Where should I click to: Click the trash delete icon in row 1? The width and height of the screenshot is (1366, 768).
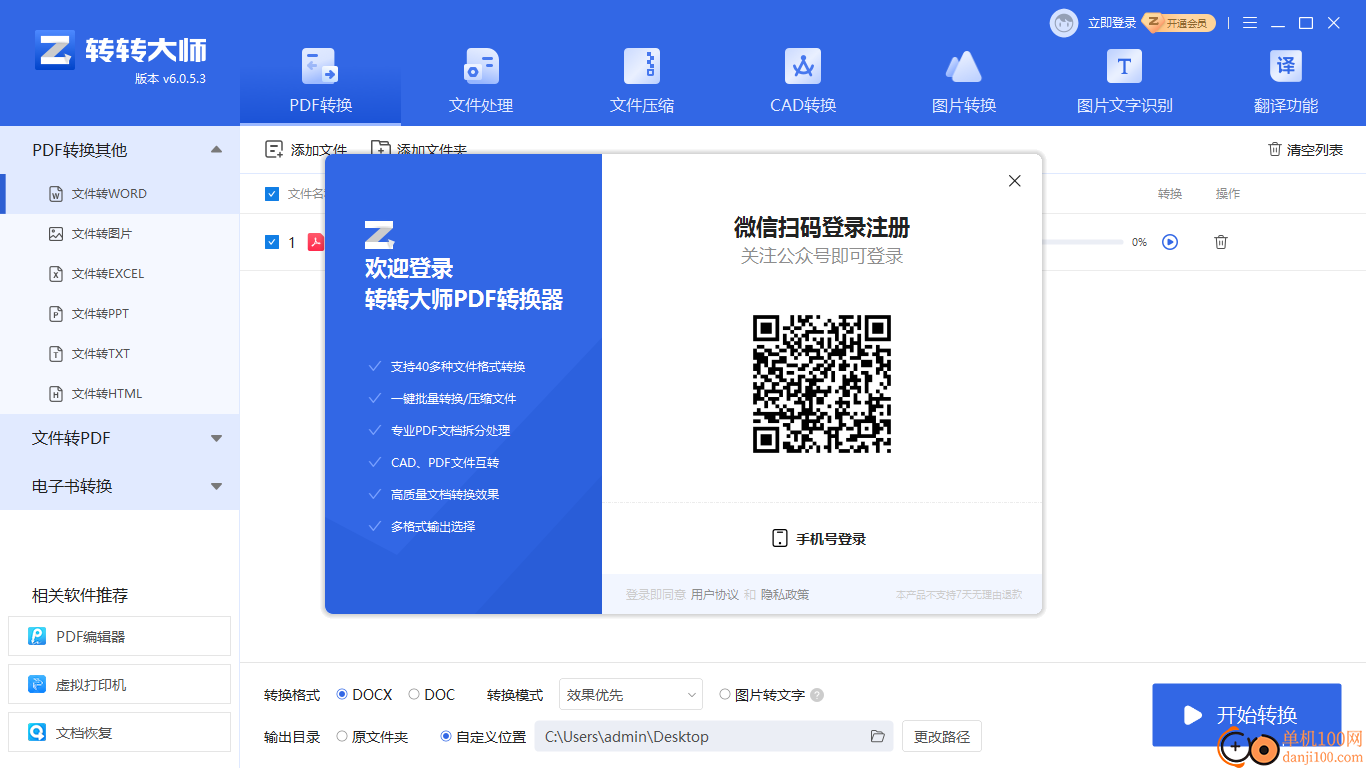(1221, 242)
